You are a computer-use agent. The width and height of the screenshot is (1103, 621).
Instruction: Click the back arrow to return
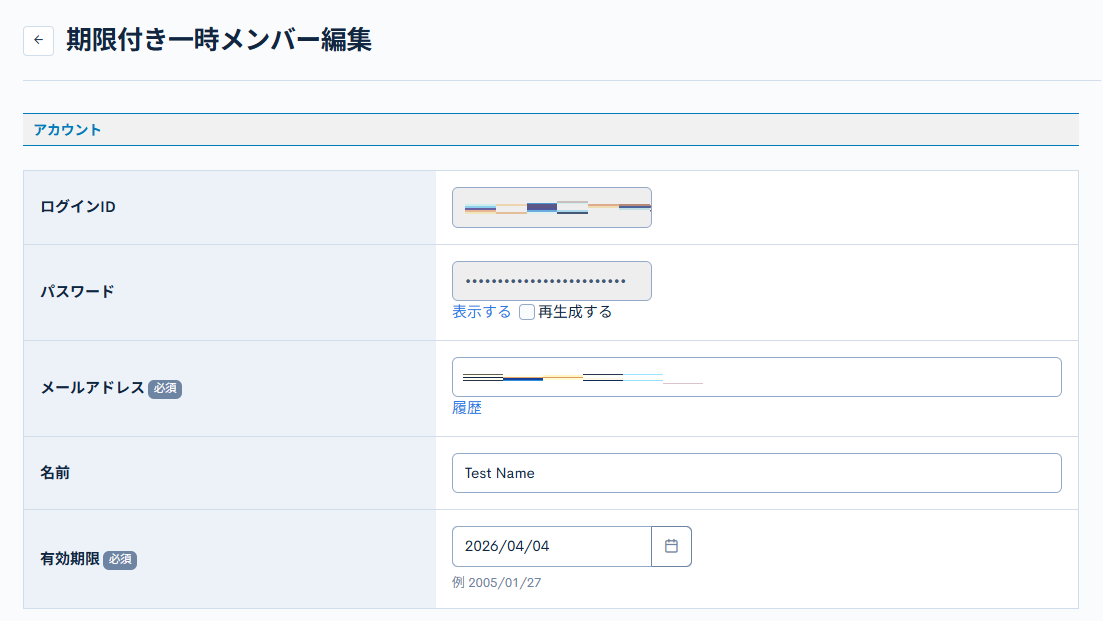click(38, 40)
